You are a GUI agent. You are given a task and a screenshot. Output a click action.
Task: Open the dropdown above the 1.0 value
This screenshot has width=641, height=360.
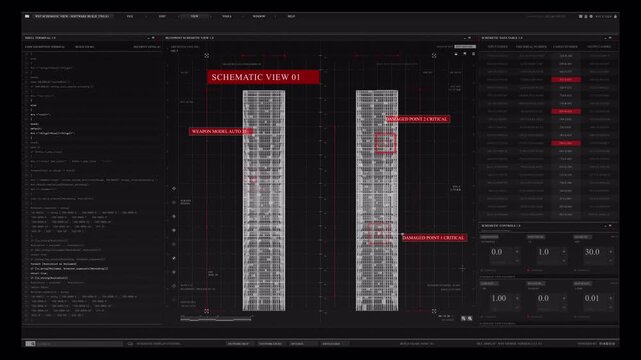pos(536,237)
